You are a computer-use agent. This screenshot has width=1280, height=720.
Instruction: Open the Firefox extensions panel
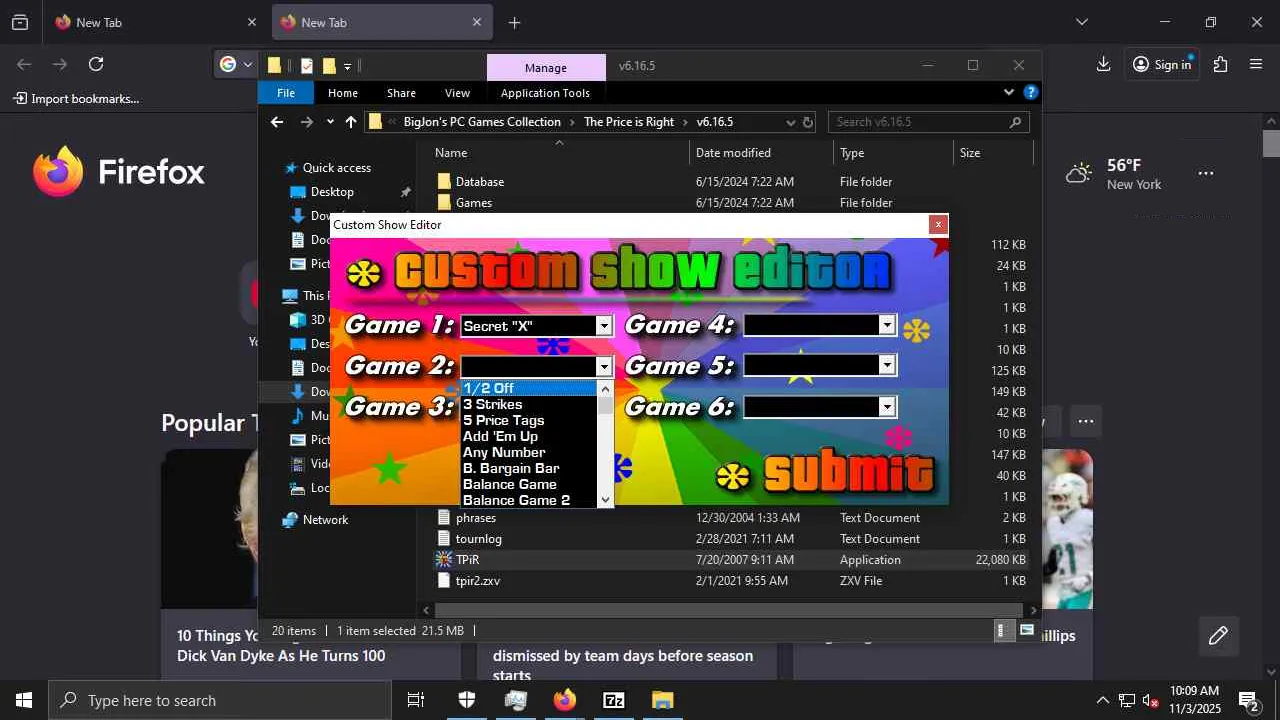[x=1220, y=64]
